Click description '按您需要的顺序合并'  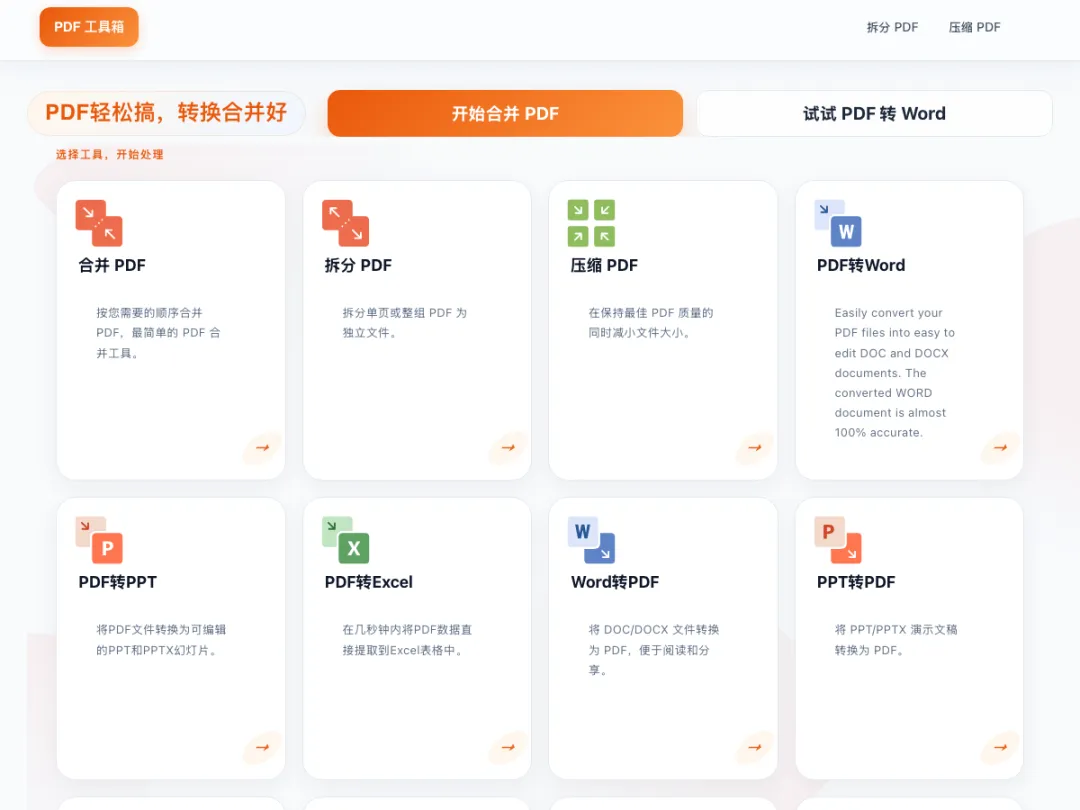149,313
